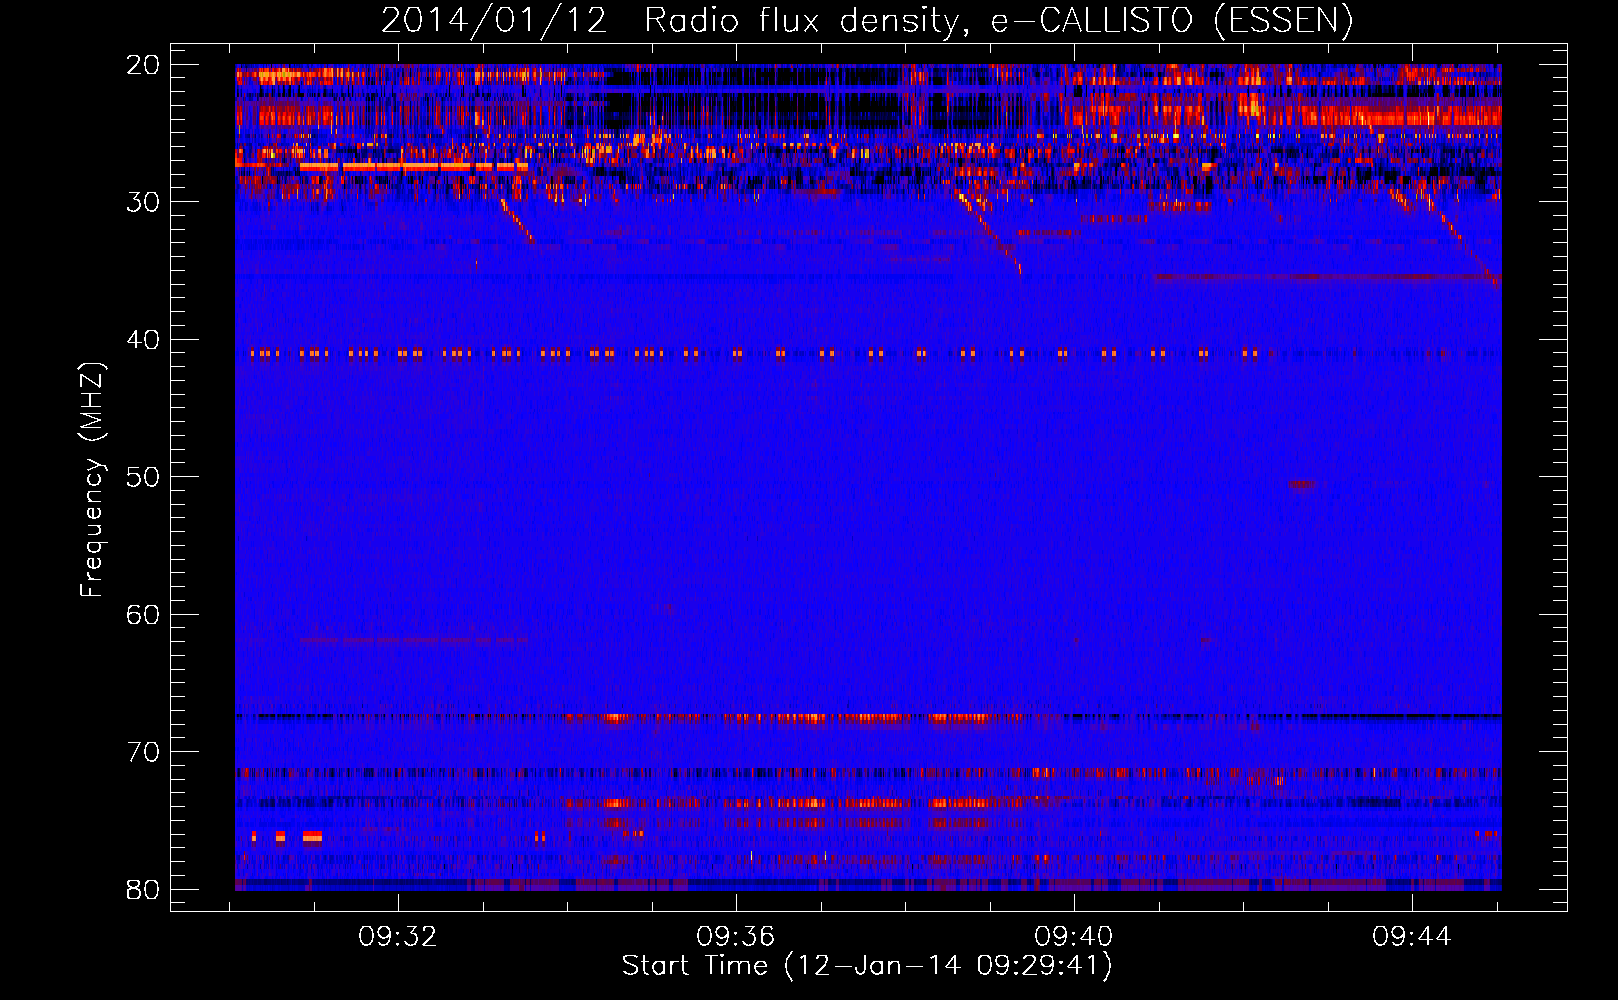The width and height of the screenshot is (1618, 1000).
Task: Click the 'e-CALLISTO (ESSEN)' title text
Action: 1172,21
